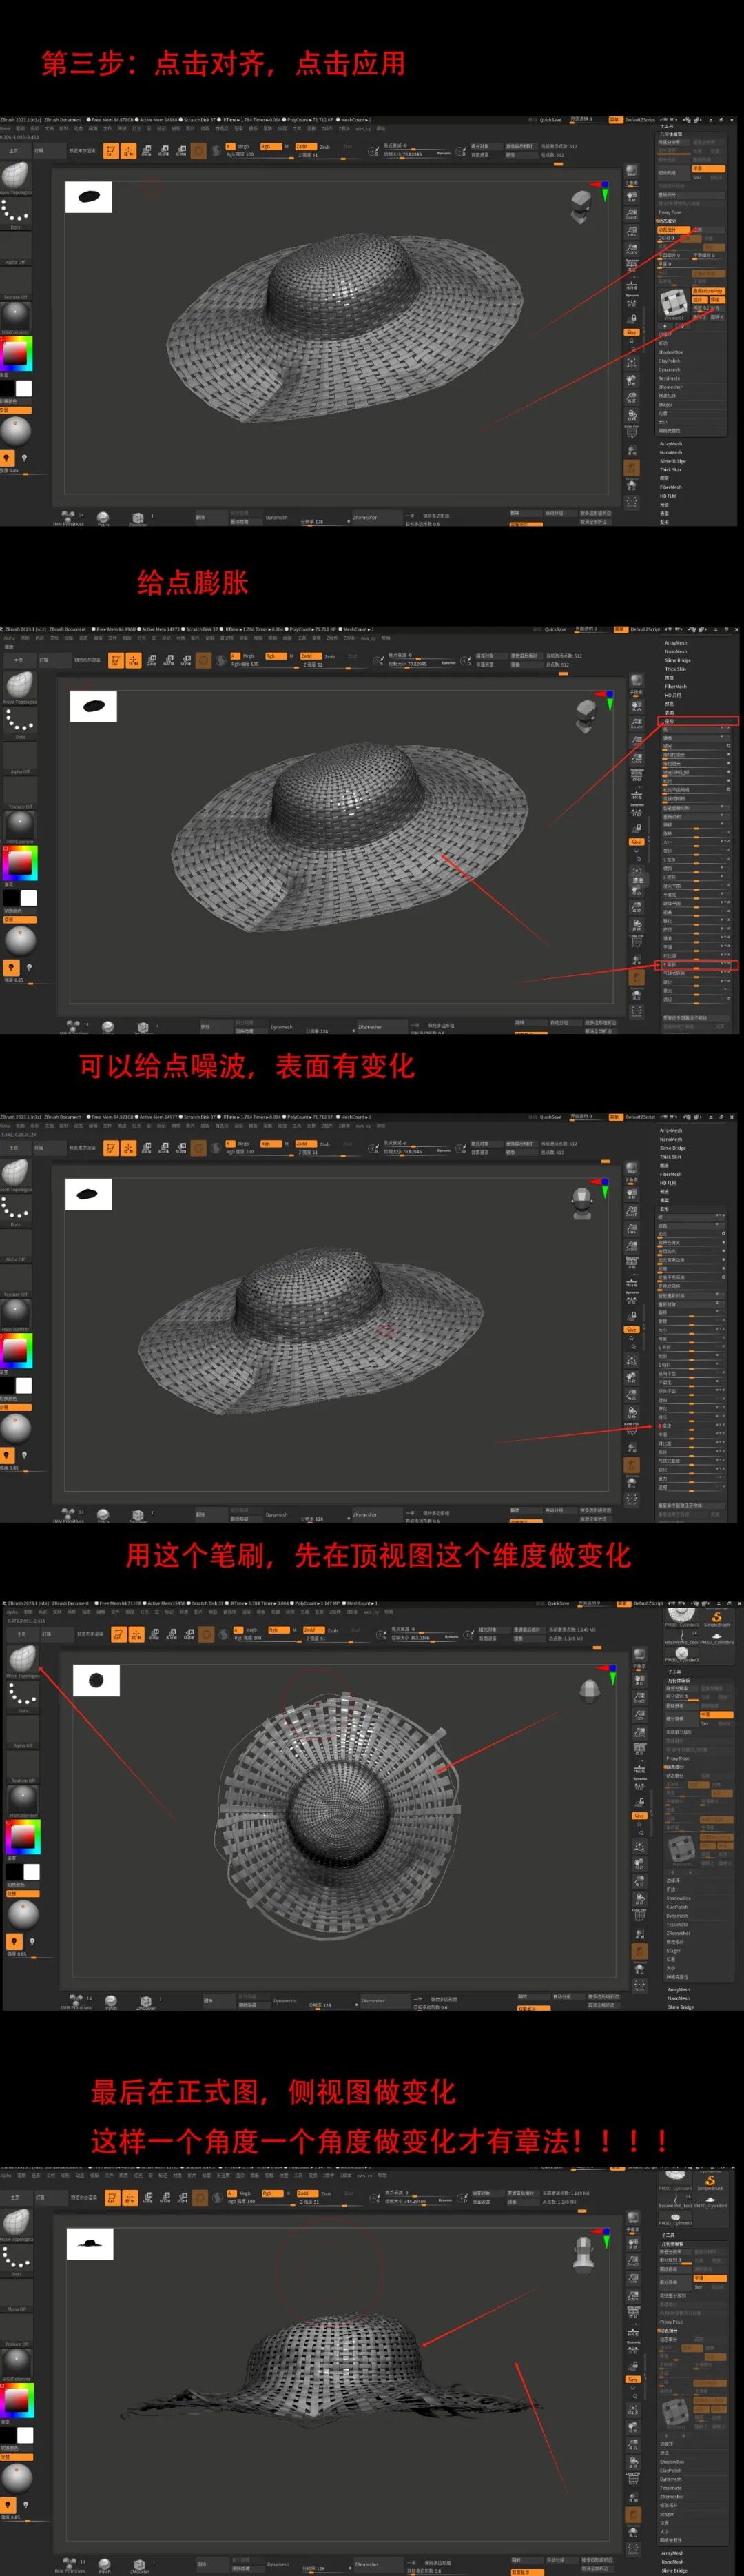This screenshot has width=744, height=2576.
Task: Expand ArrayMesh section in 膨胀 screenshot panel
Action: point(676,642)
